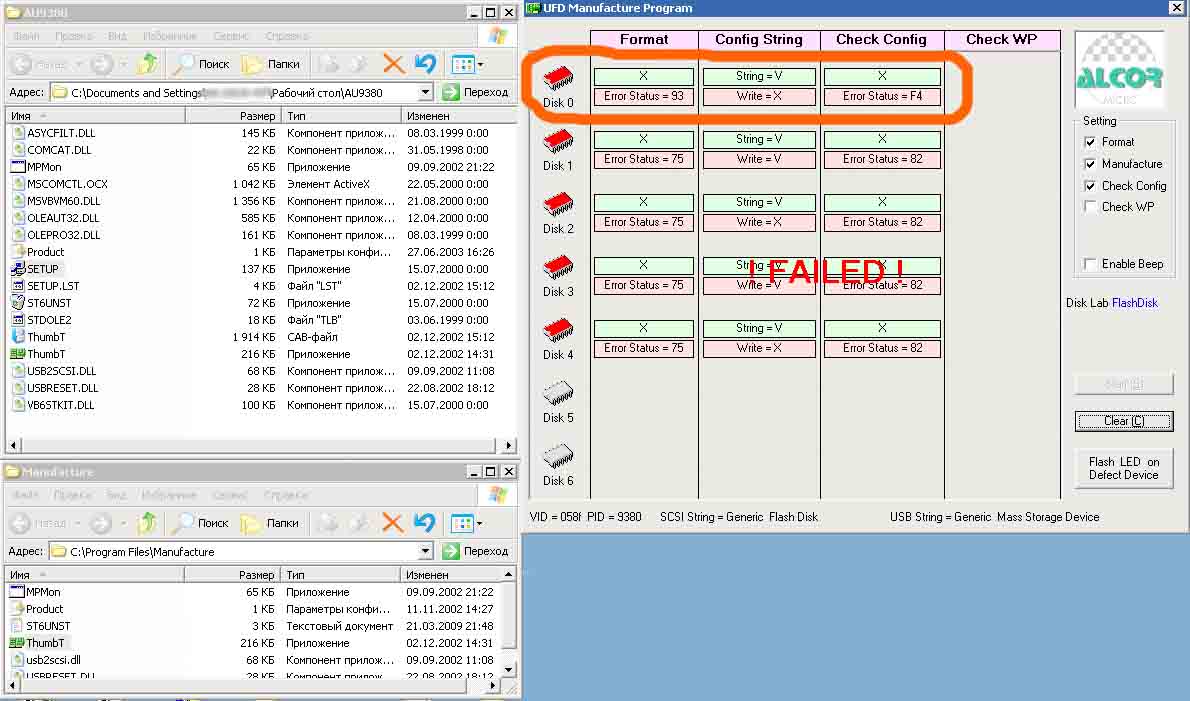Click Views icon in Manufacture toolbar
The width and height of the screenshot is (1190, 701).
point(461,523)
